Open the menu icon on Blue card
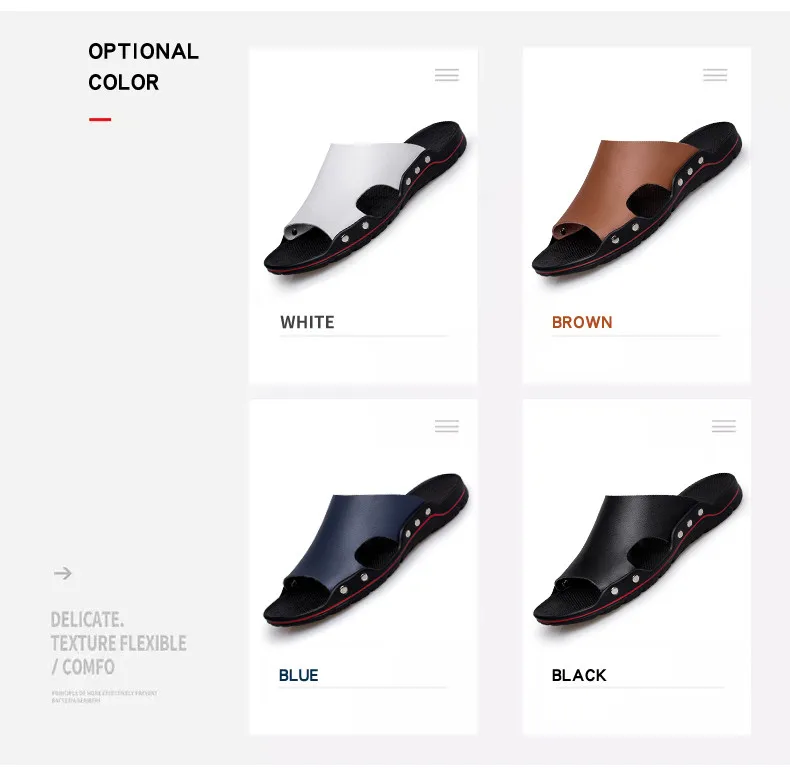The height and width of the screenshot is (772, 790). click(446, 426)
